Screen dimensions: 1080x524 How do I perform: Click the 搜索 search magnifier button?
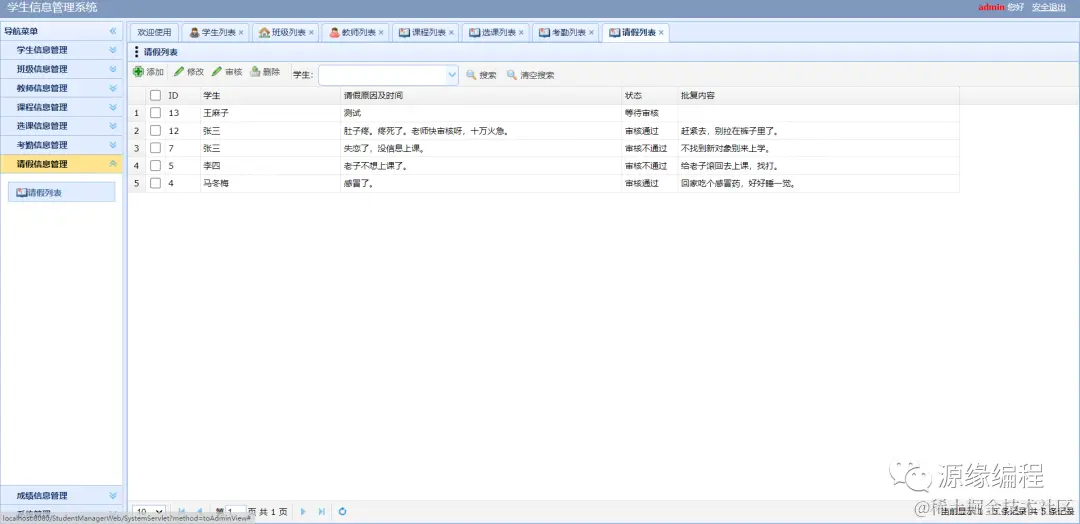481,75
